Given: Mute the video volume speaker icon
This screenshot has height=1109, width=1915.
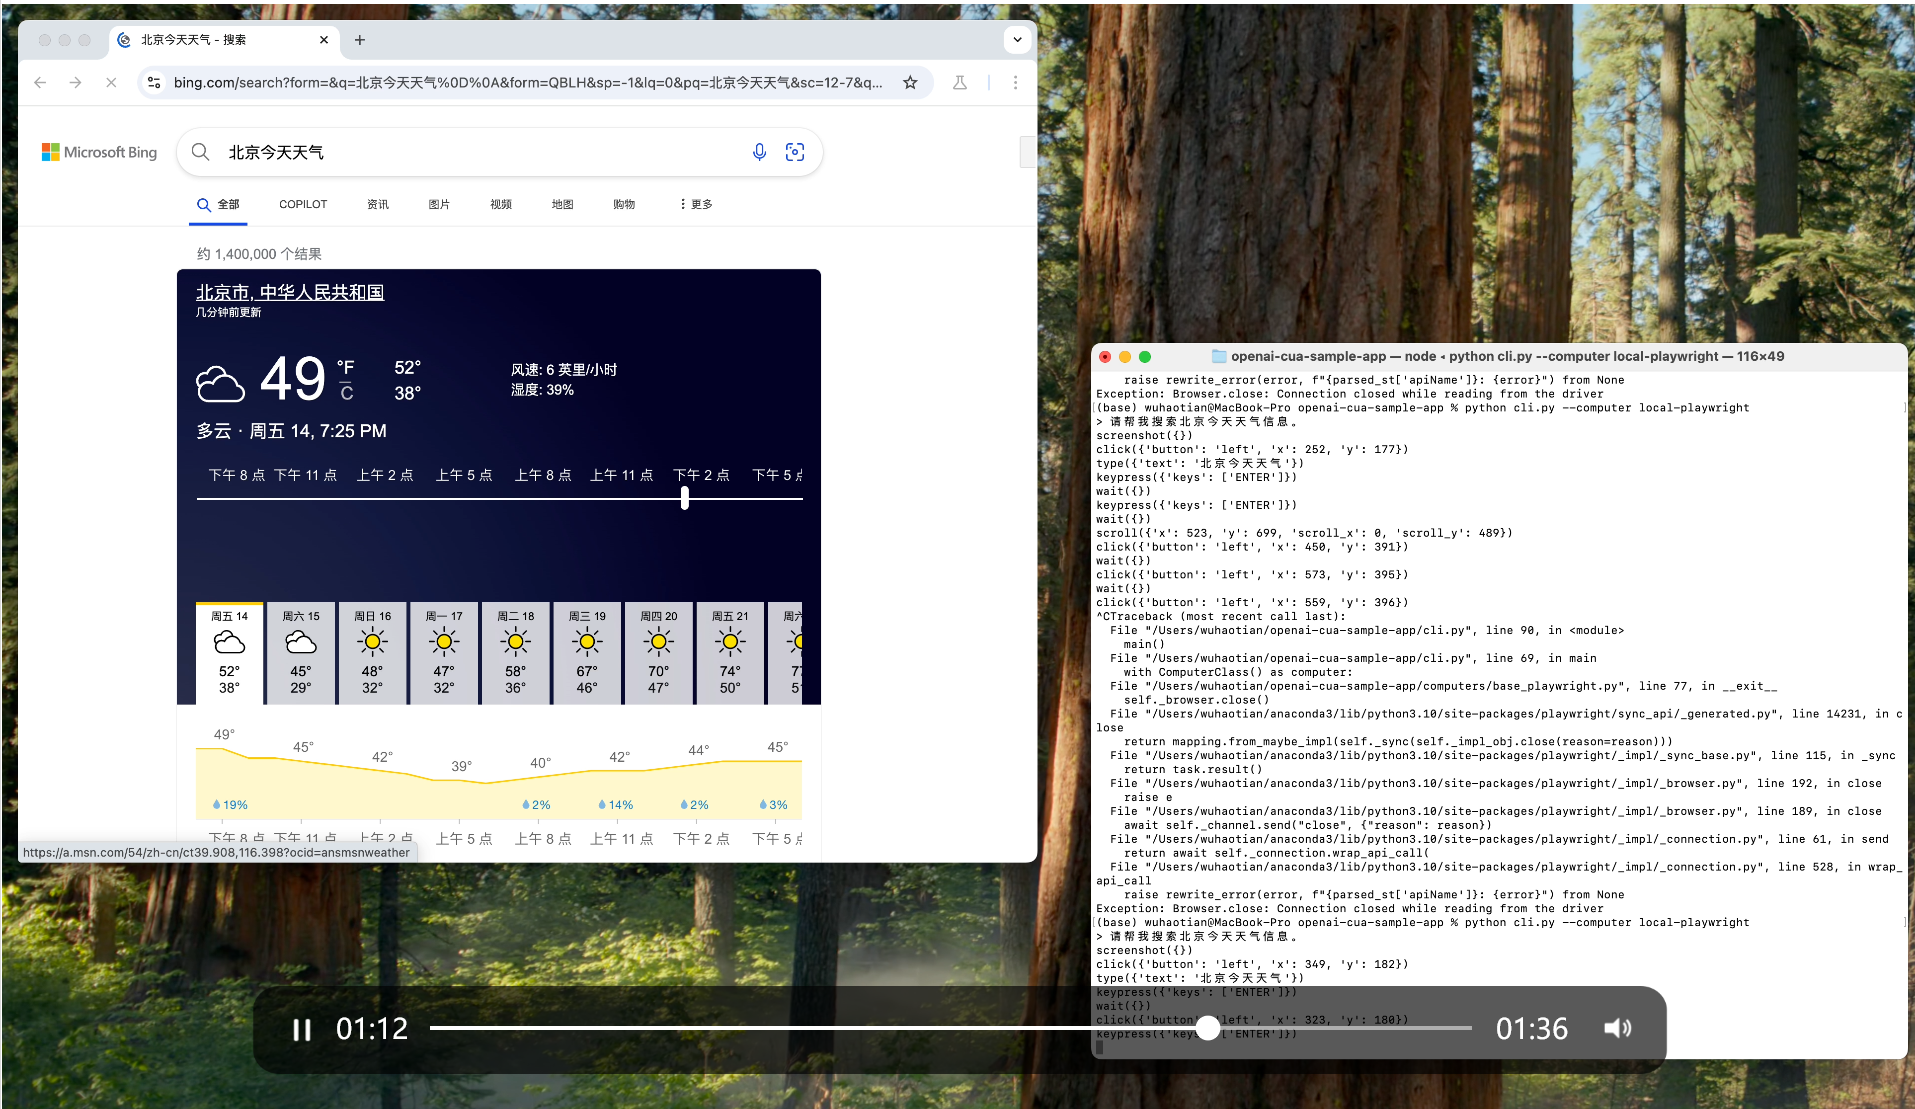Looking at the screenshot, I should coord(1618,1028).
